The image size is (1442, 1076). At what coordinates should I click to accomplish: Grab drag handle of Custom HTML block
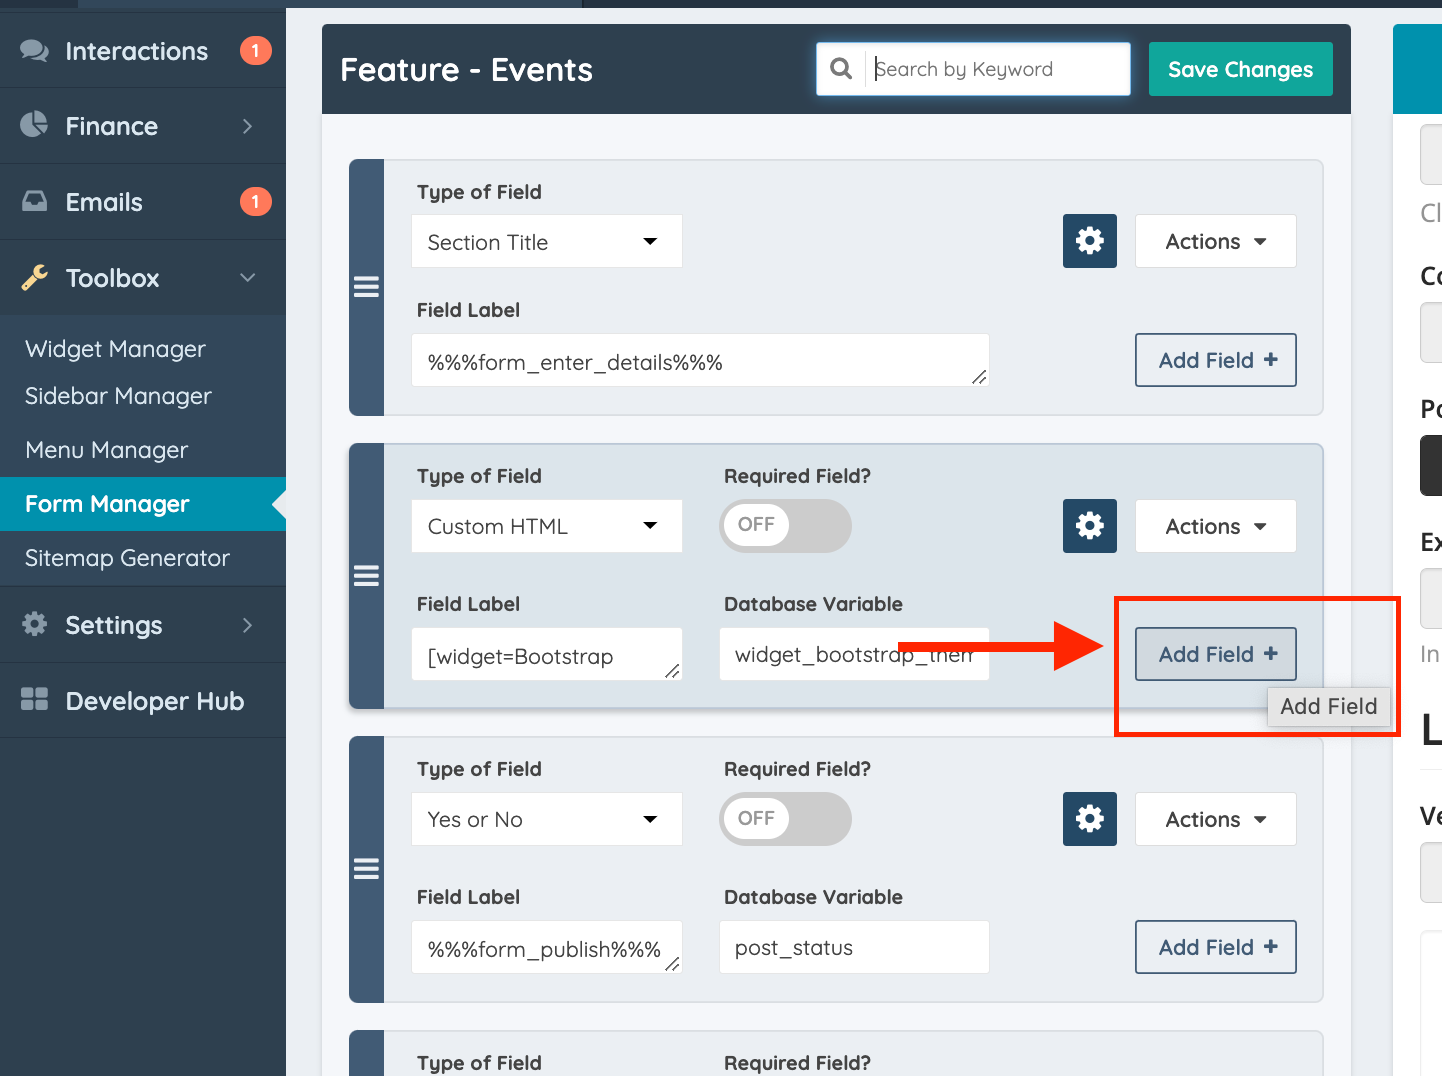click(366, 575)
